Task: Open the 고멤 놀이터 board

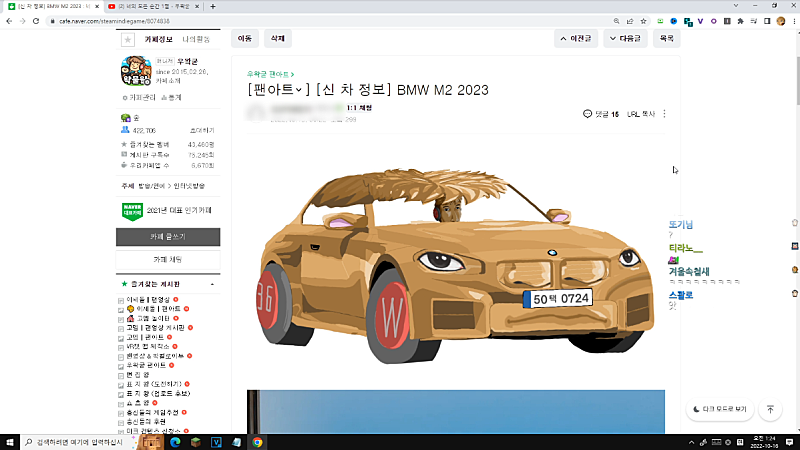Action: (x=153, y=318)
